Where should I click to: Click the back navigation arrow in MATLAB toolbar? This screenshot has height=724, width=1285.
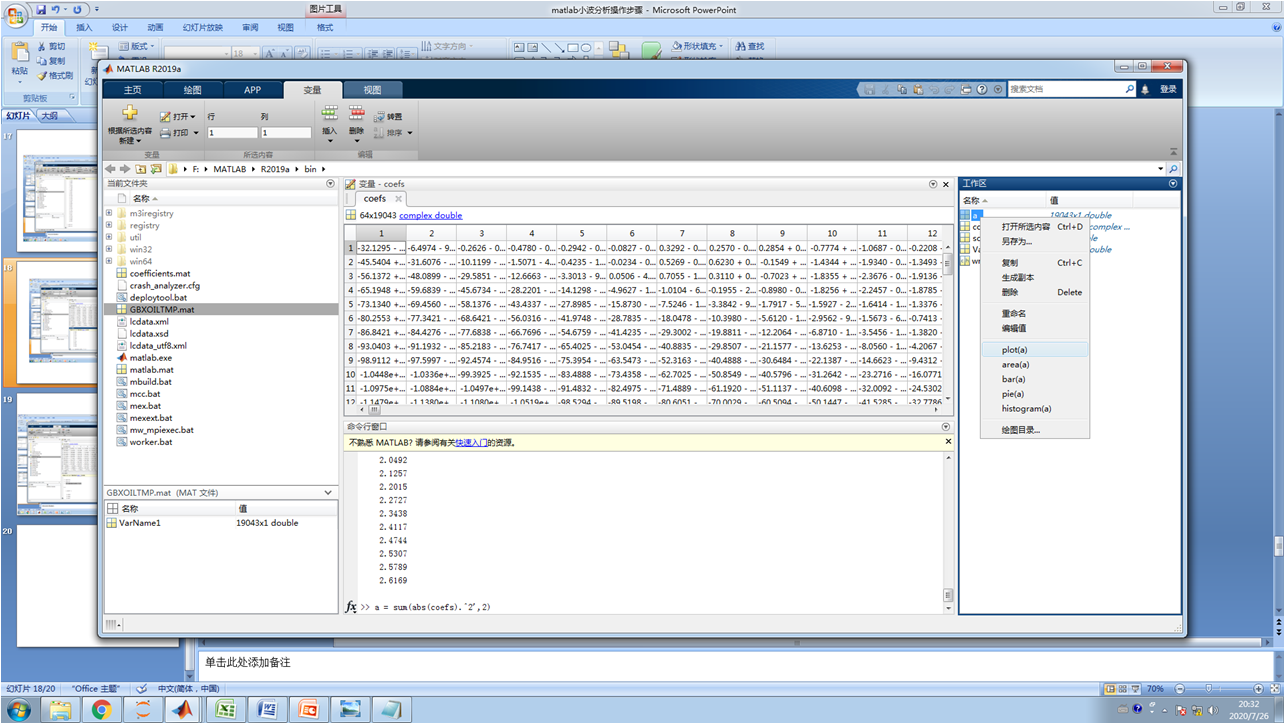(110, 168)
